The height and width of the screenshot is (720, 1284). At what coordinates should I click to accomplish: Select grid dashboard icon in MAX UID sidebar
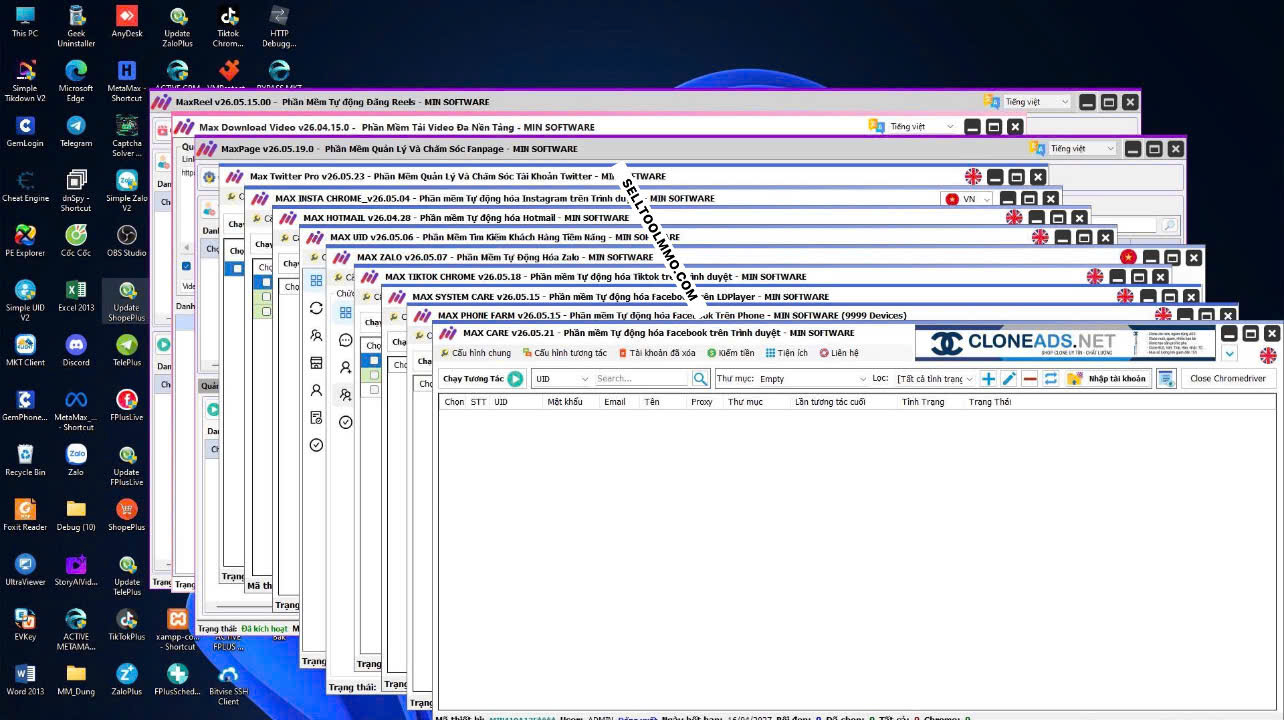tap(316, 281)
